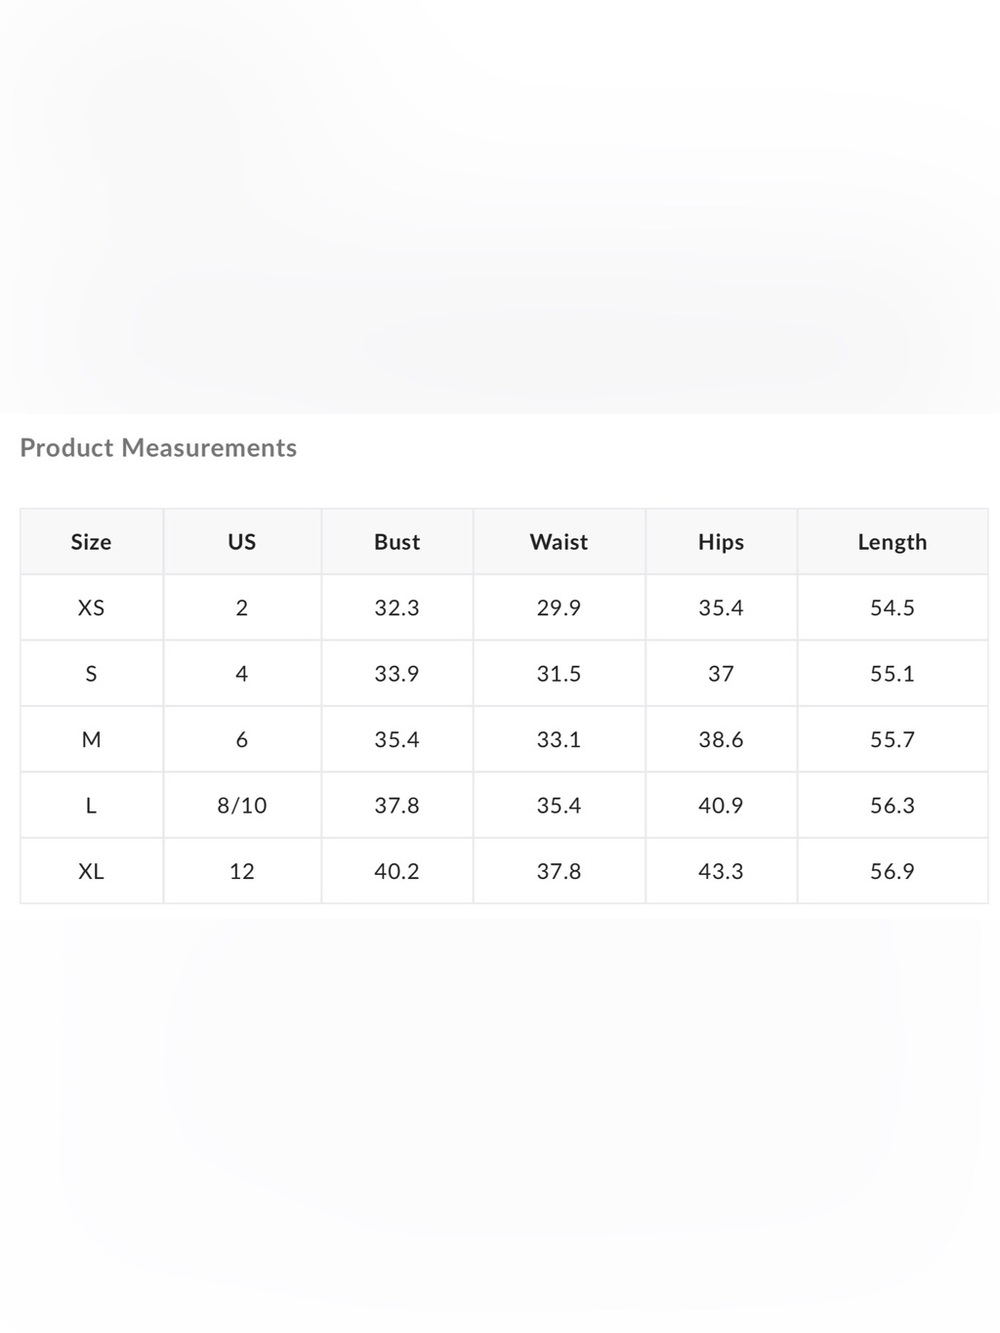
Task: Select the Hips column header
Action: pos(721,541)
